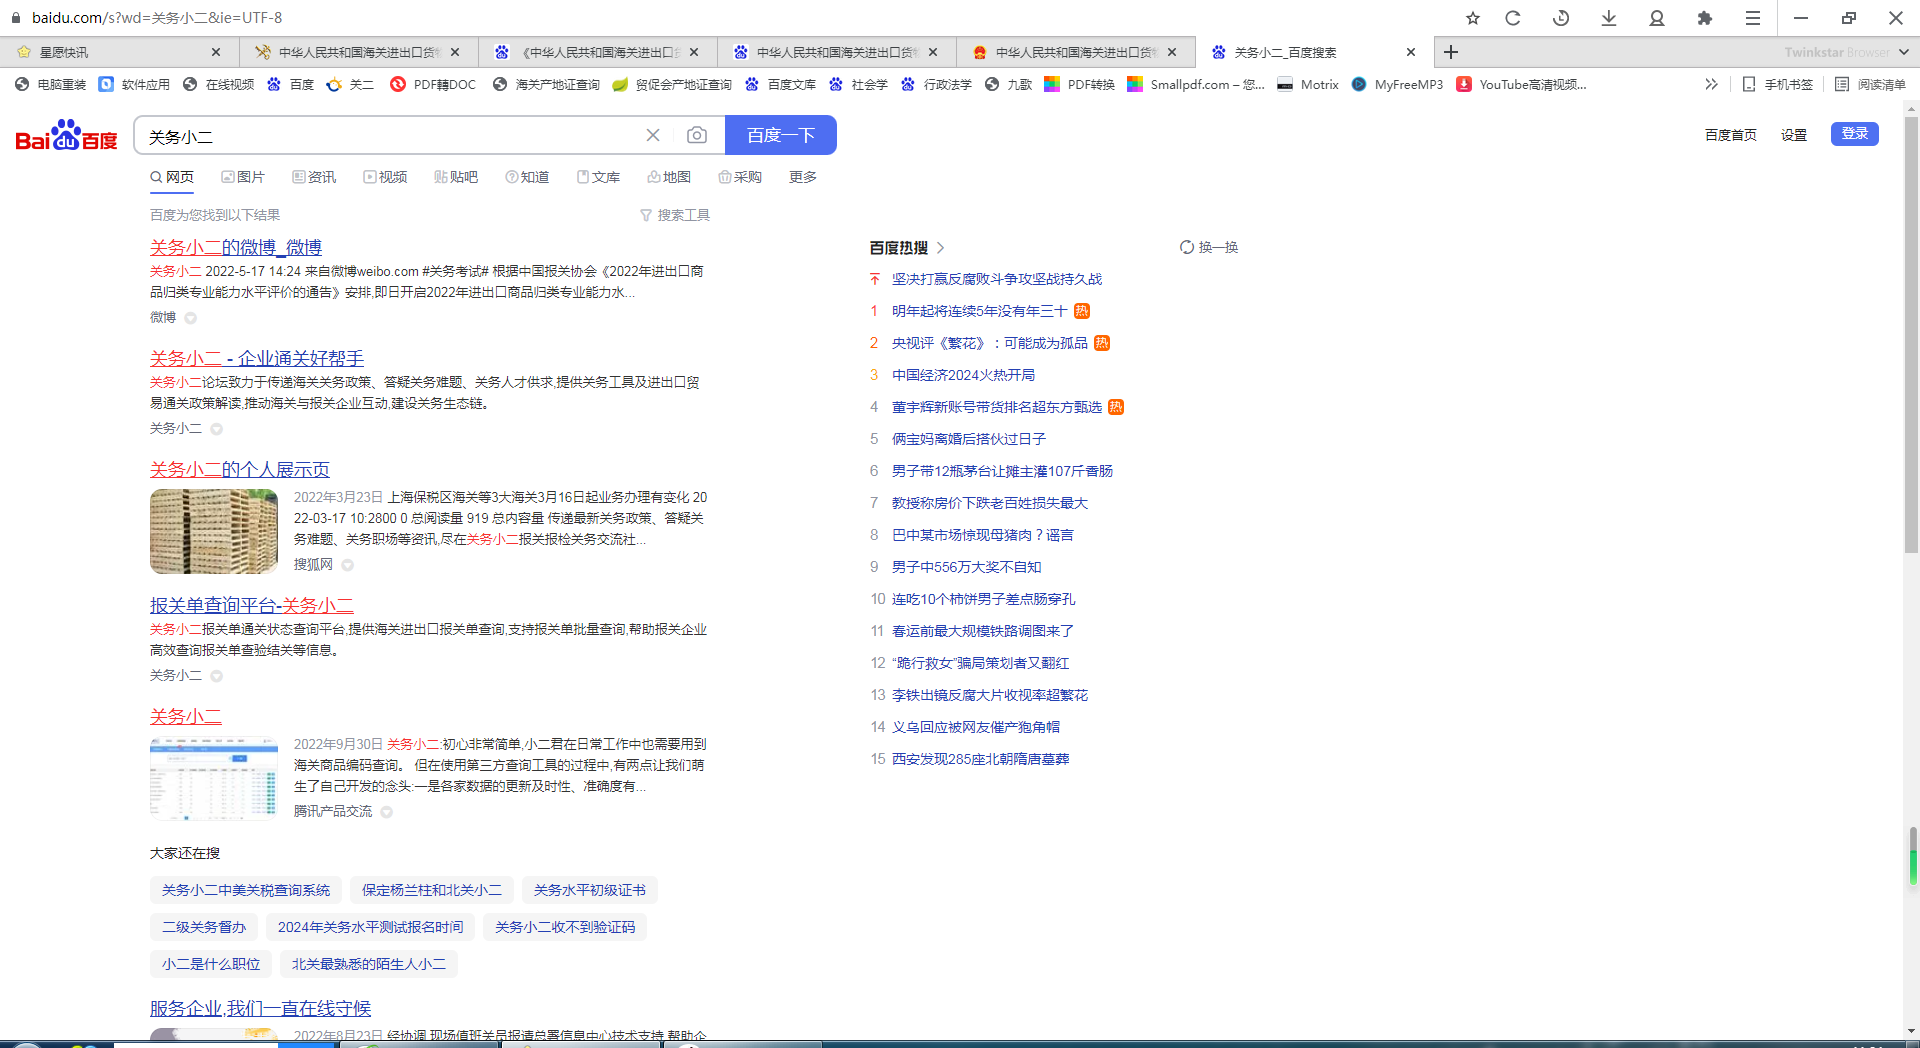
Task: Open the 设置 settings link
Action: point(1793,135)
